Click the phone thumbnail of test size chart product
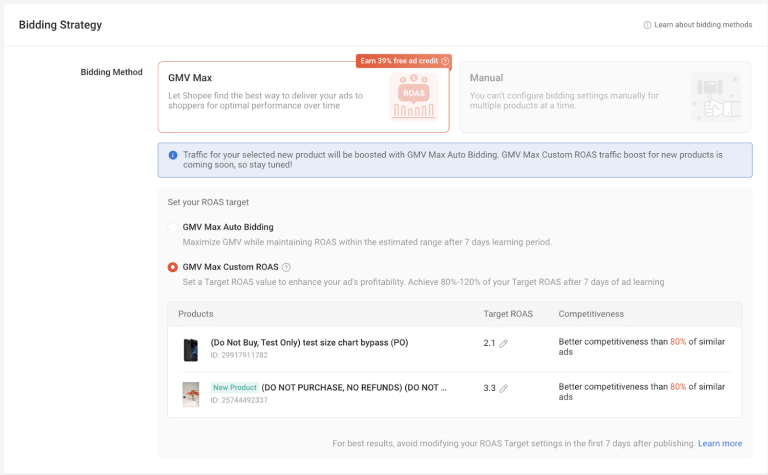This screenshot has height=475, width=768. tap(190, 349)
